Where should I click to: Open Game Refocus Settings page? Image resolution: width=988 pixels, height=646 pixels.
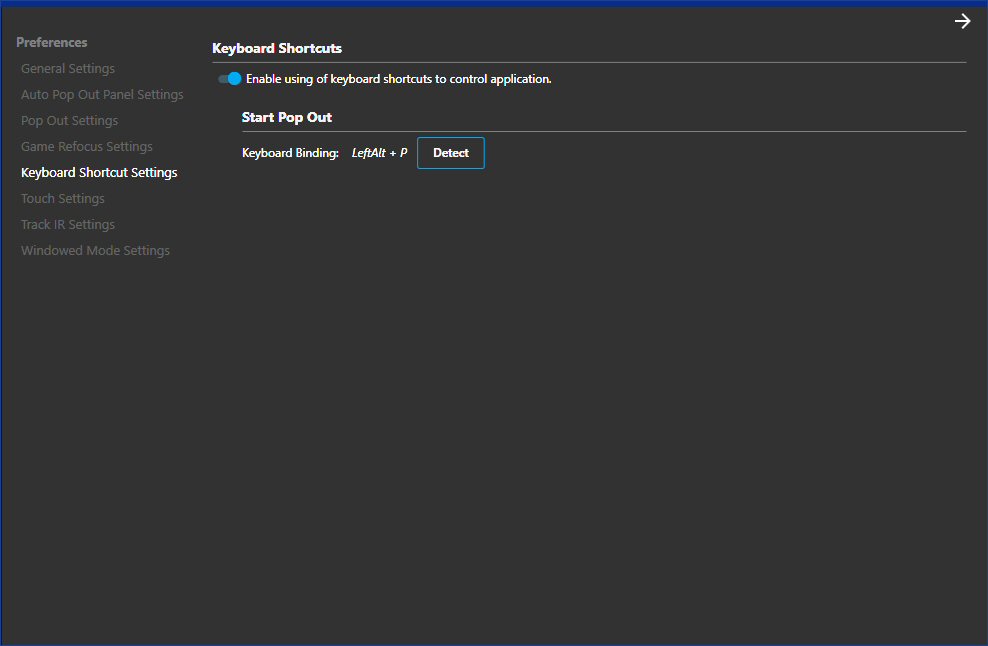point(87,147)
